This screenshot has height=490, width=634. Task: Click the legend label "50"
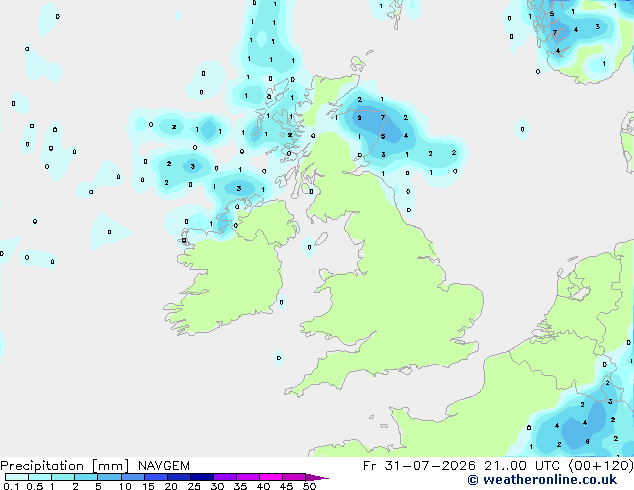coord(309,486)
